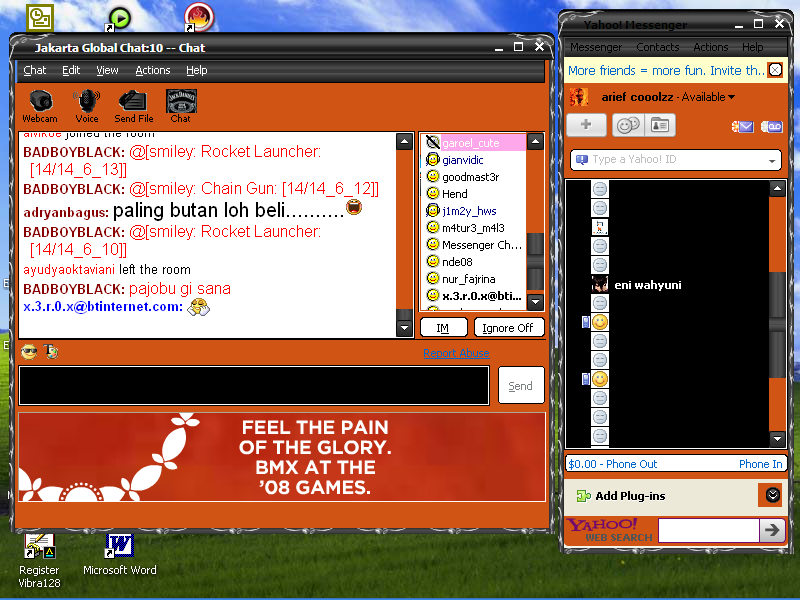This screenshot has width=800, height=600.
Task: Expand the Add Plug-ins panel chevron
Action: click(772, 495)
